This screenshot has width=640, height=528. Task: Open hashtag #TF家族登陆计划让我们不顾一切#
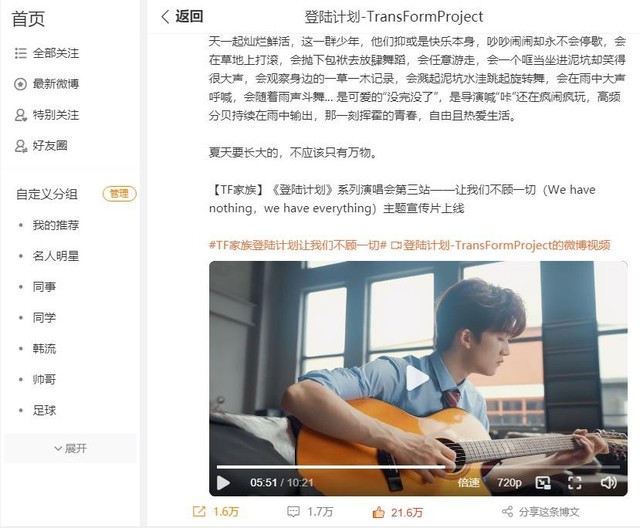point(298,245)
